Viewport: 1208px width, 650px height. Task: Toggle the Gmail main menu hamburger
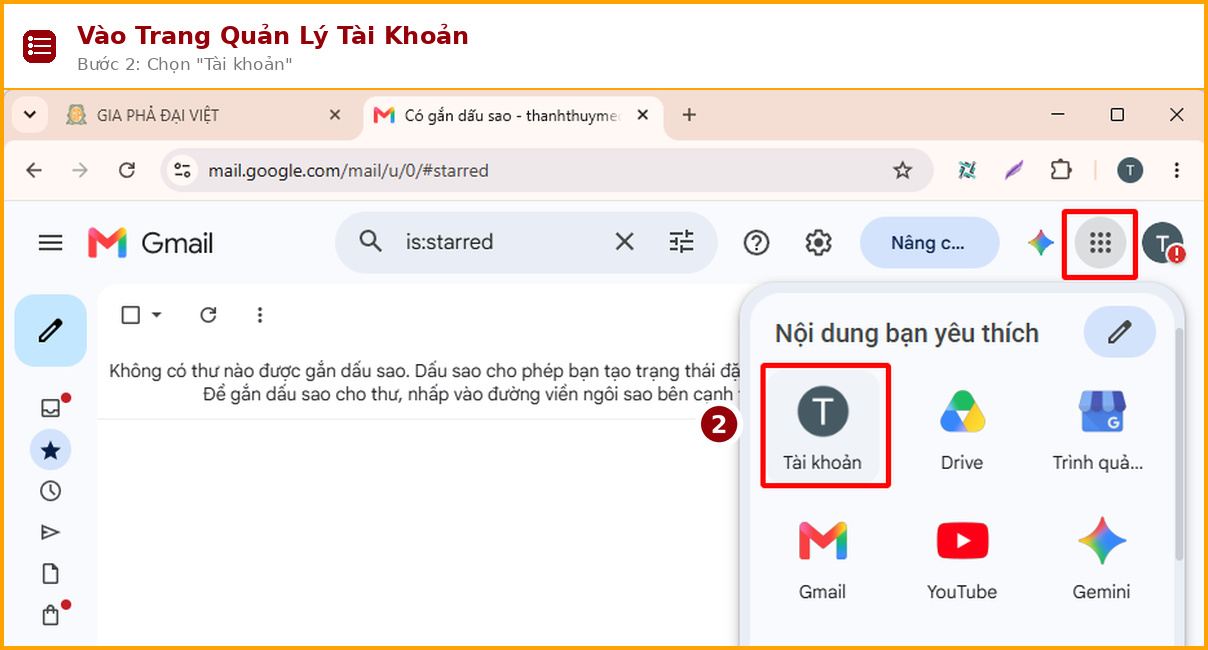click(50, 242)
